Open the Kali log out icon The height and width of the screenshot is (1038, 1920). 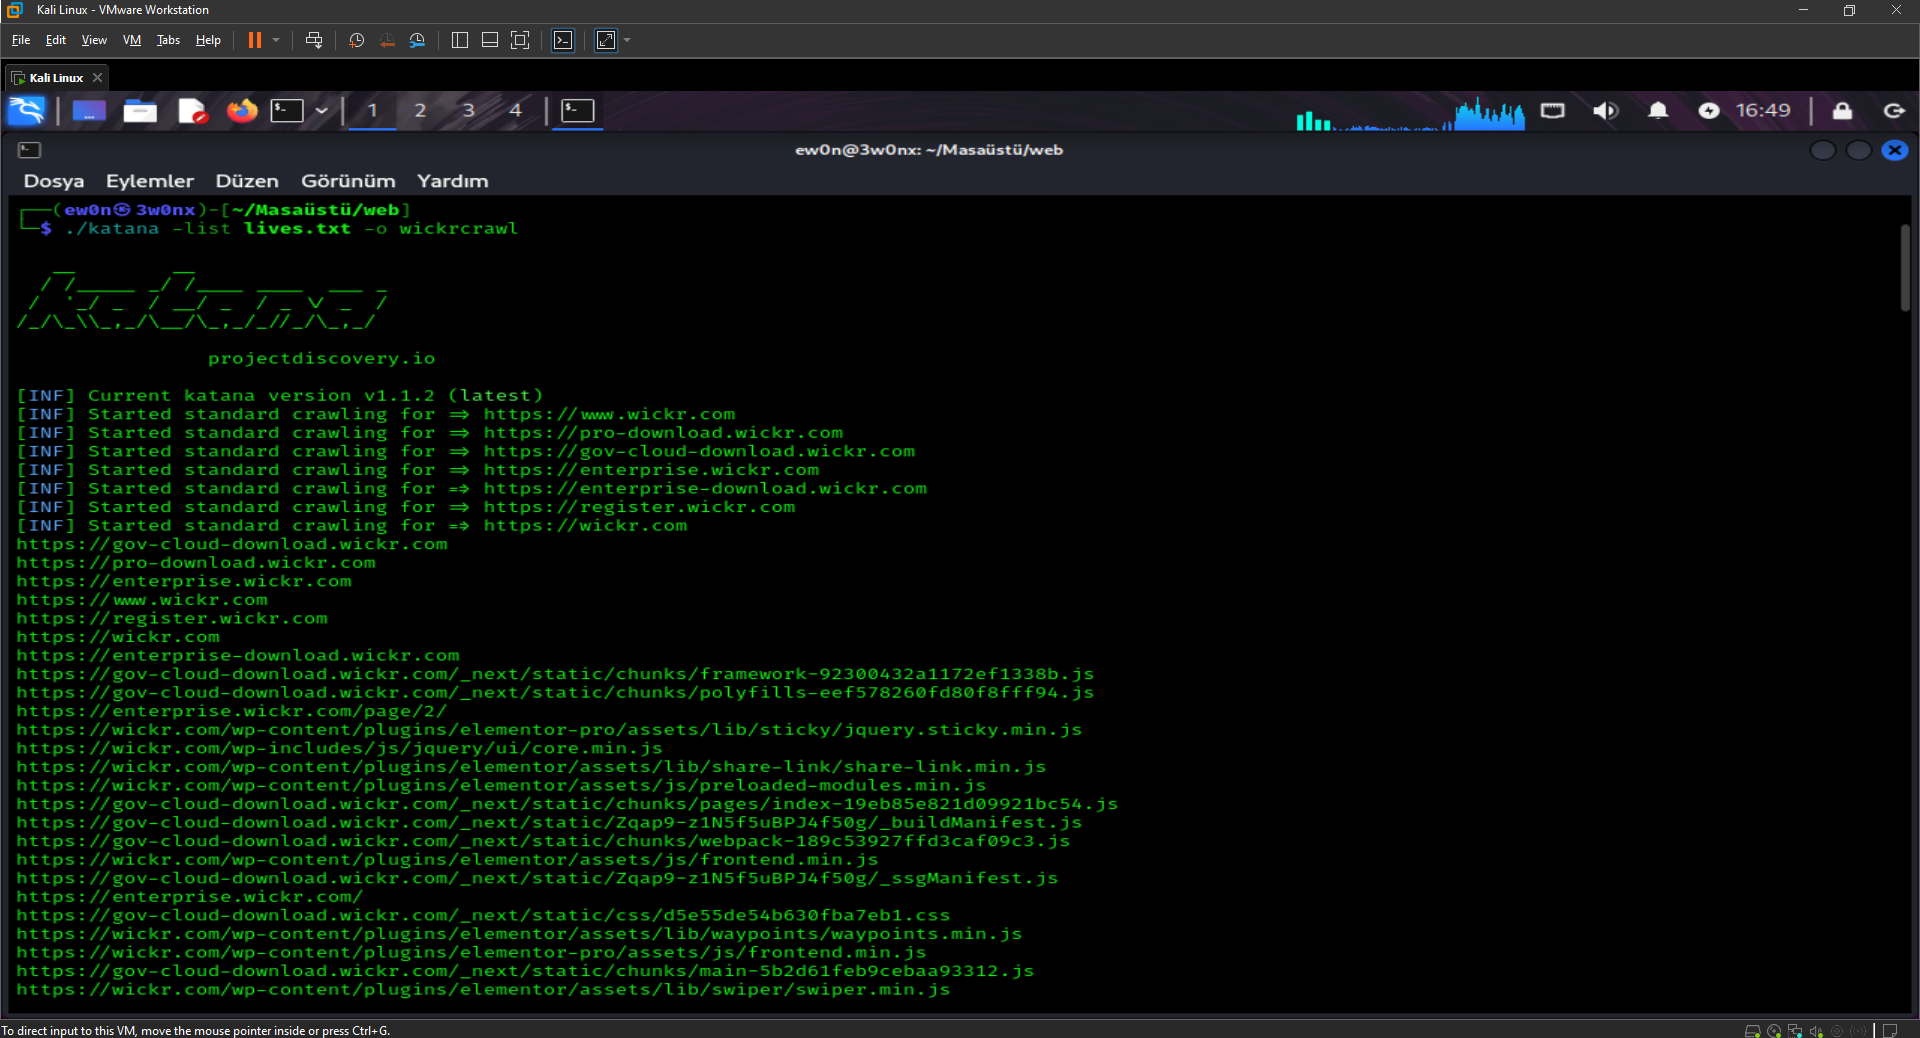pos(1894,110)
